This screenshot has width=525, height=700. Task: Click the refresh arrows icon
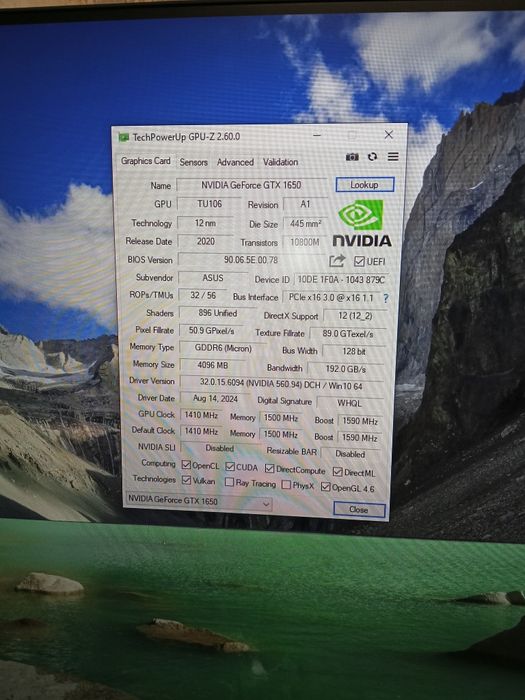[x=372, y=157]
